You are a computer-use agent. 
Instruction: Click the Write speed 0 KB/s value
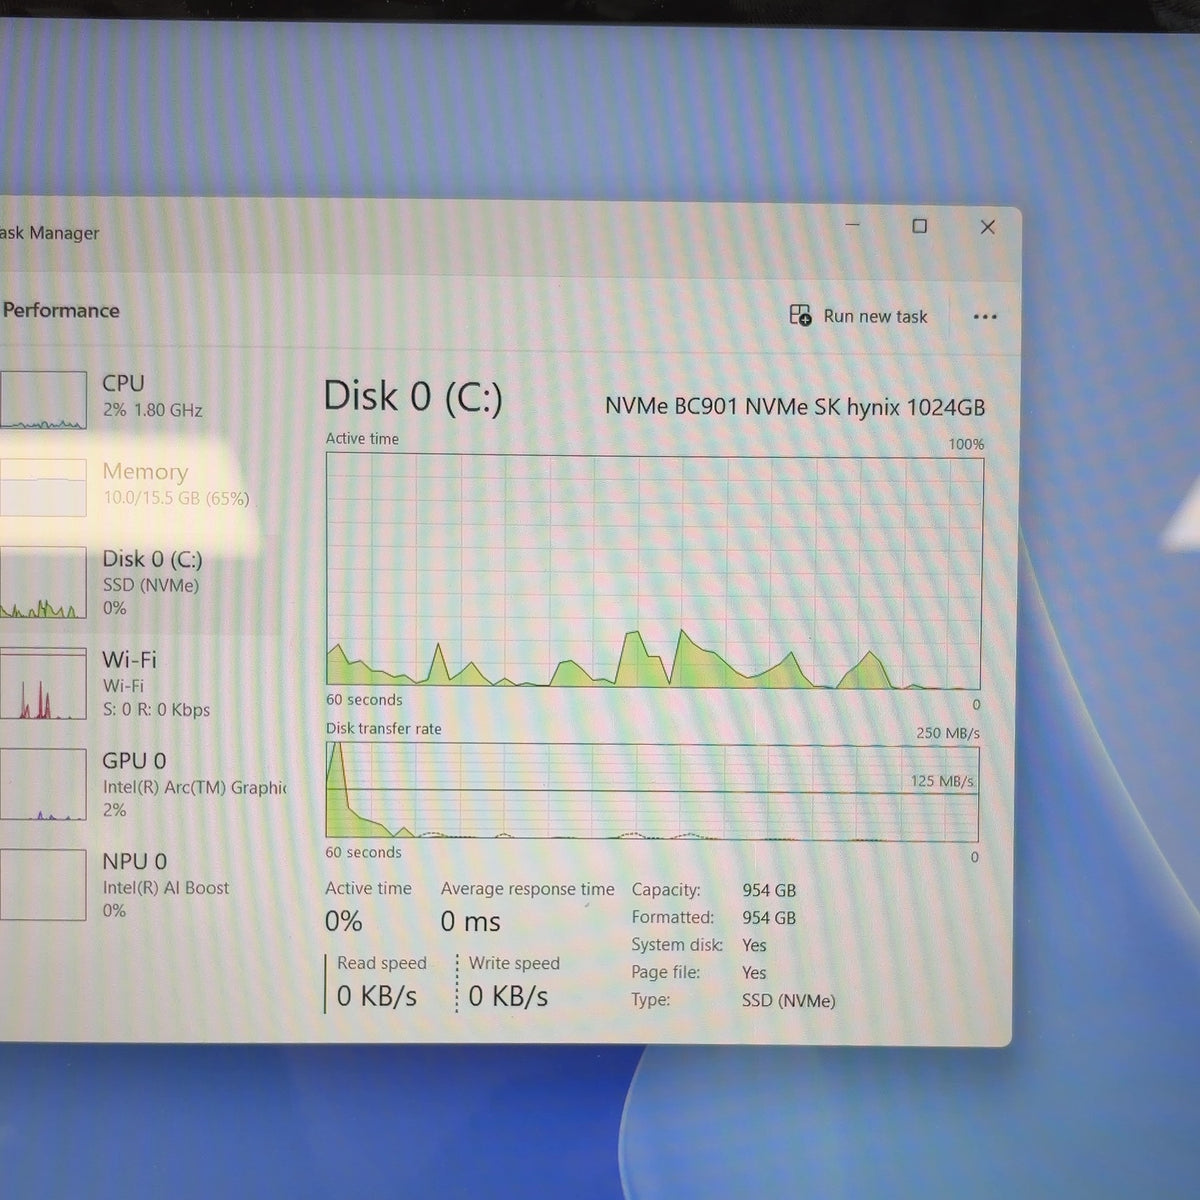pos(508,996)
